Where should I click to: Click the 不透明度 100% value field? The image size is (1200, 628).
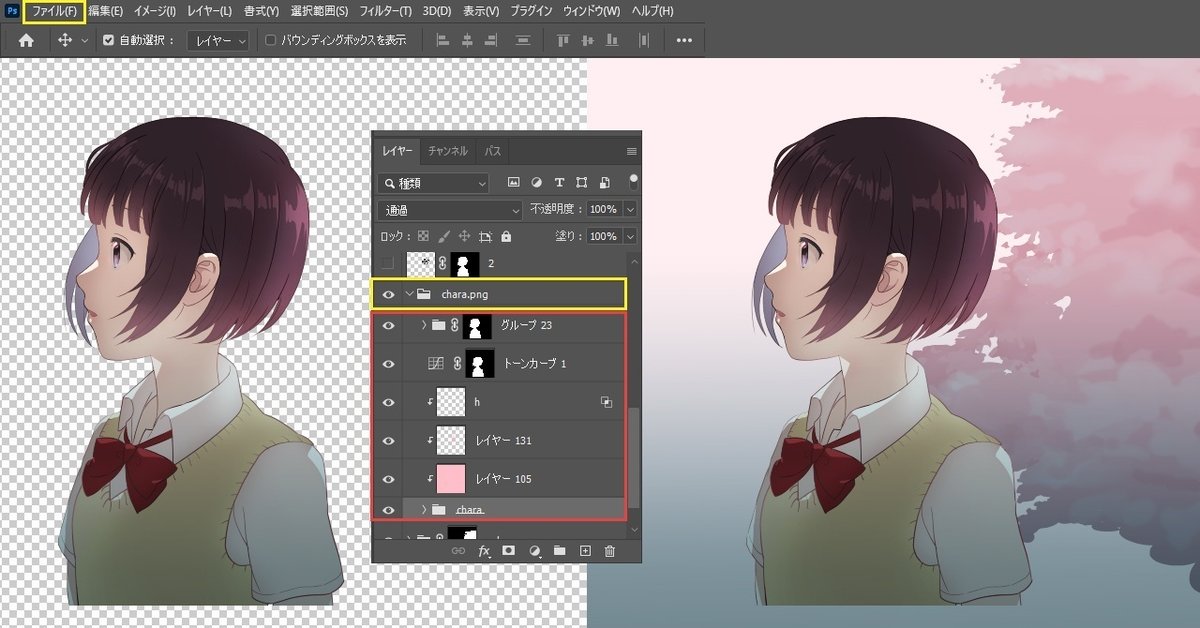point(603,210)
